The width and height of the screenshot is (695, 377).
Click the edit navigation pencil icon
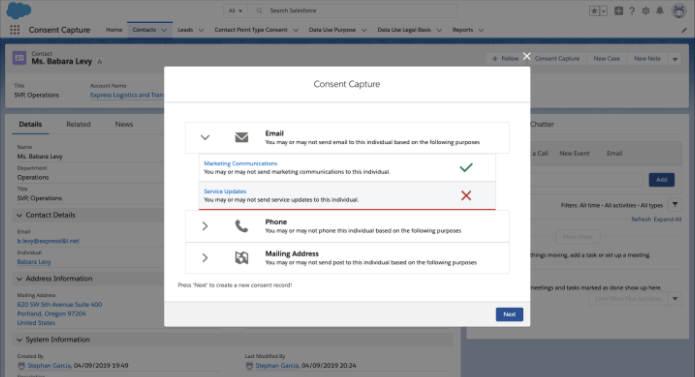pyautogui.click(x=684, y=30)
